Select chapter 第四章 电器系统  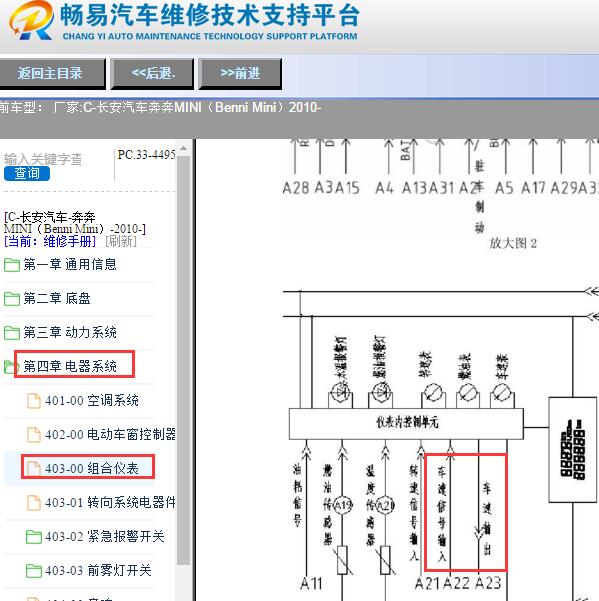[70, 366]
